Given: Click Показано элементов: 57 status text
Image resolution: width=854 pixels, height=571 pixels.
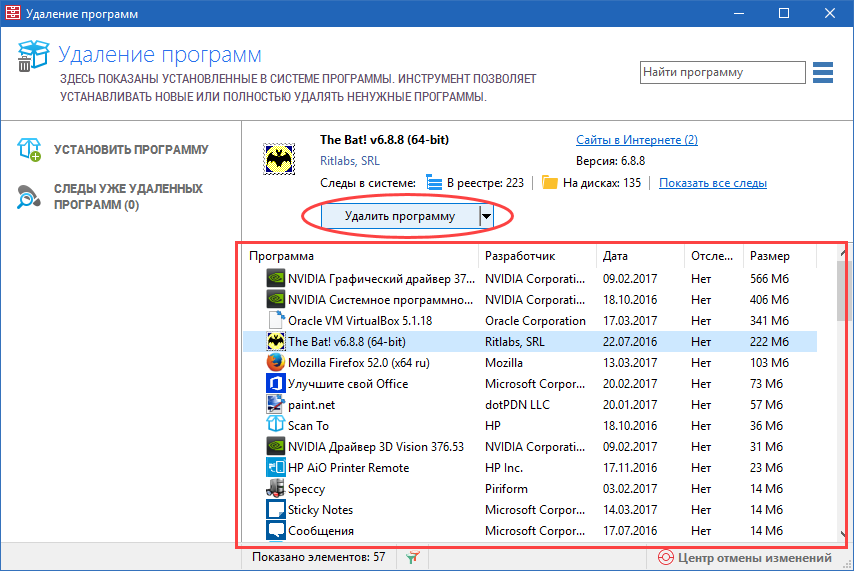Looking at the screenshot, I should coord(319,557).
